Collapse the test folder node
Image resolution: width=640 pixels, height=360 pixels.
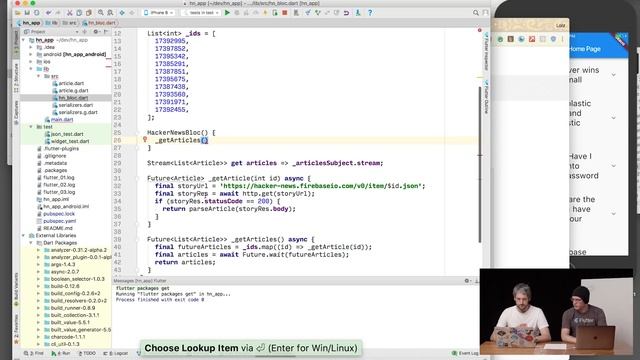click(31, 127)
